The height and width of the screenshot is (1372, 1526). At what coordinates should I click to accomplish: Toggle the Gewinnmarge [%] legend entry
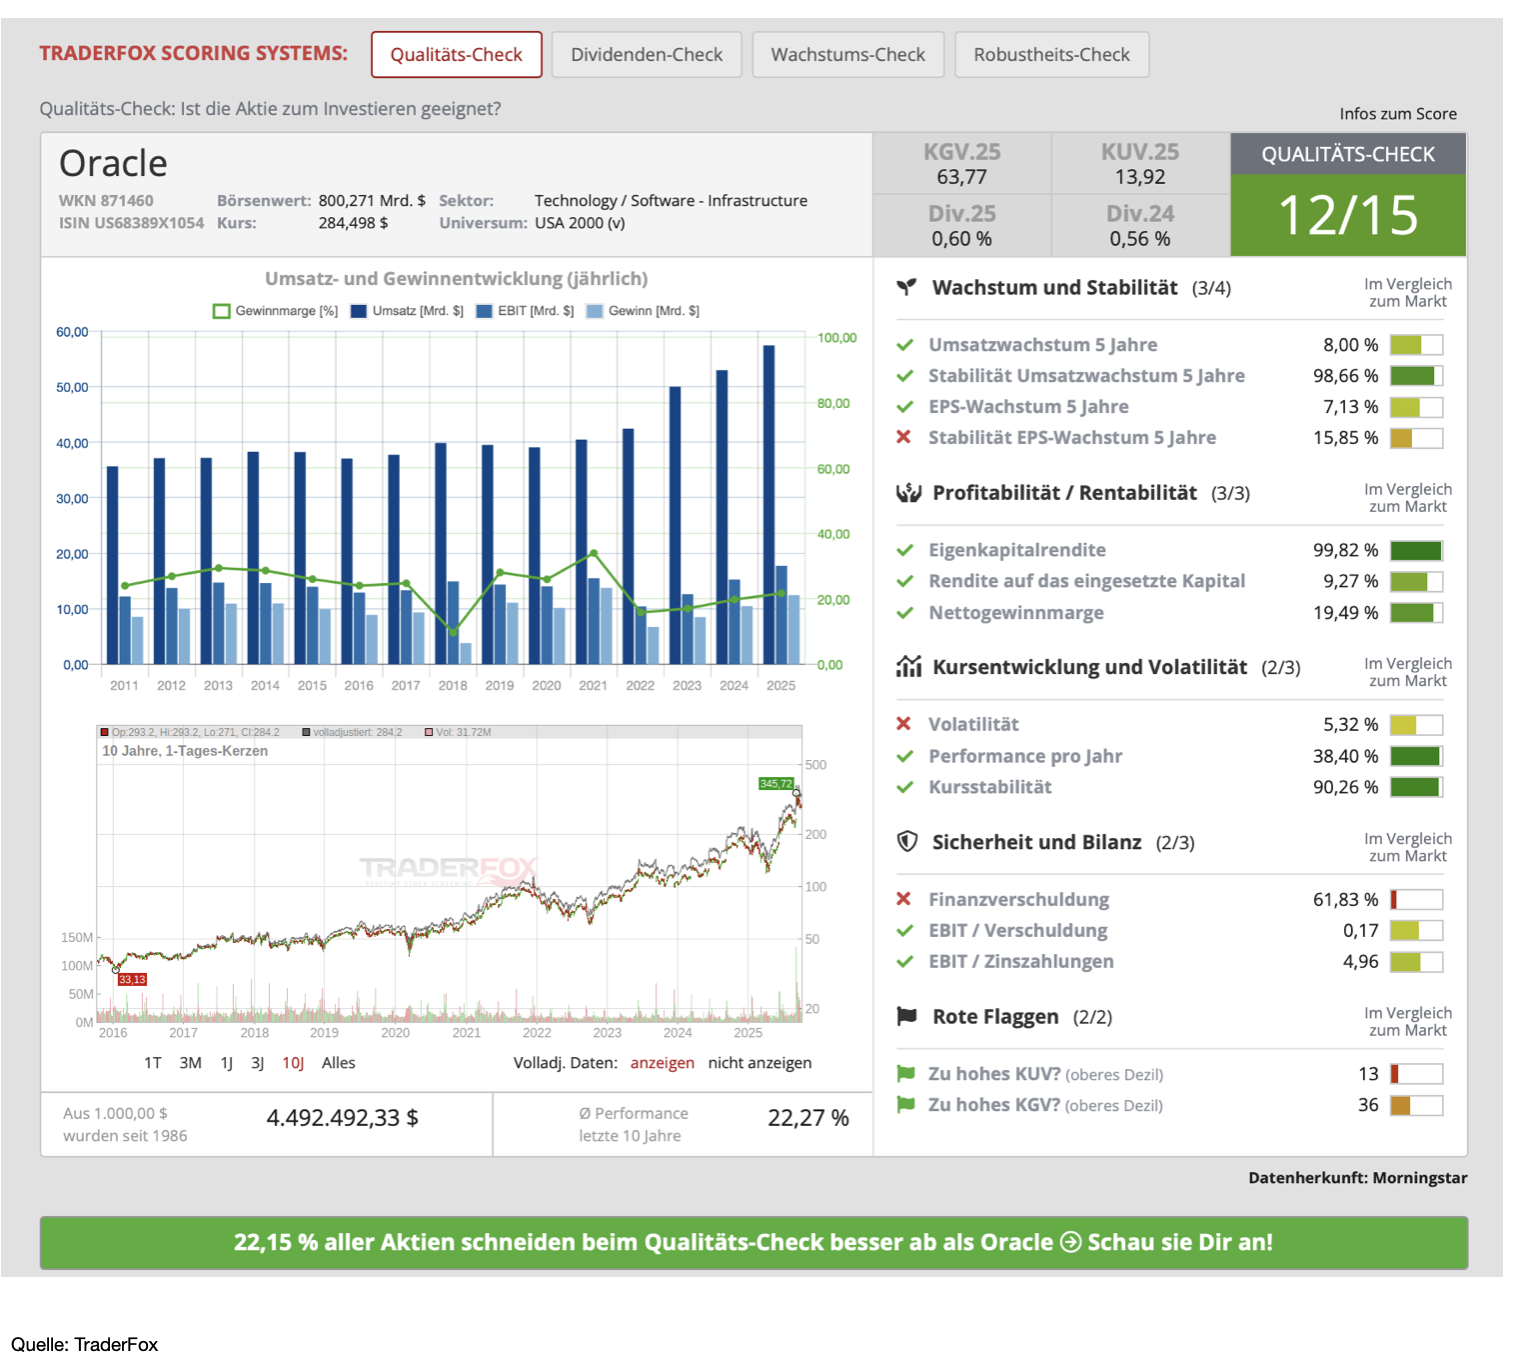276,311
